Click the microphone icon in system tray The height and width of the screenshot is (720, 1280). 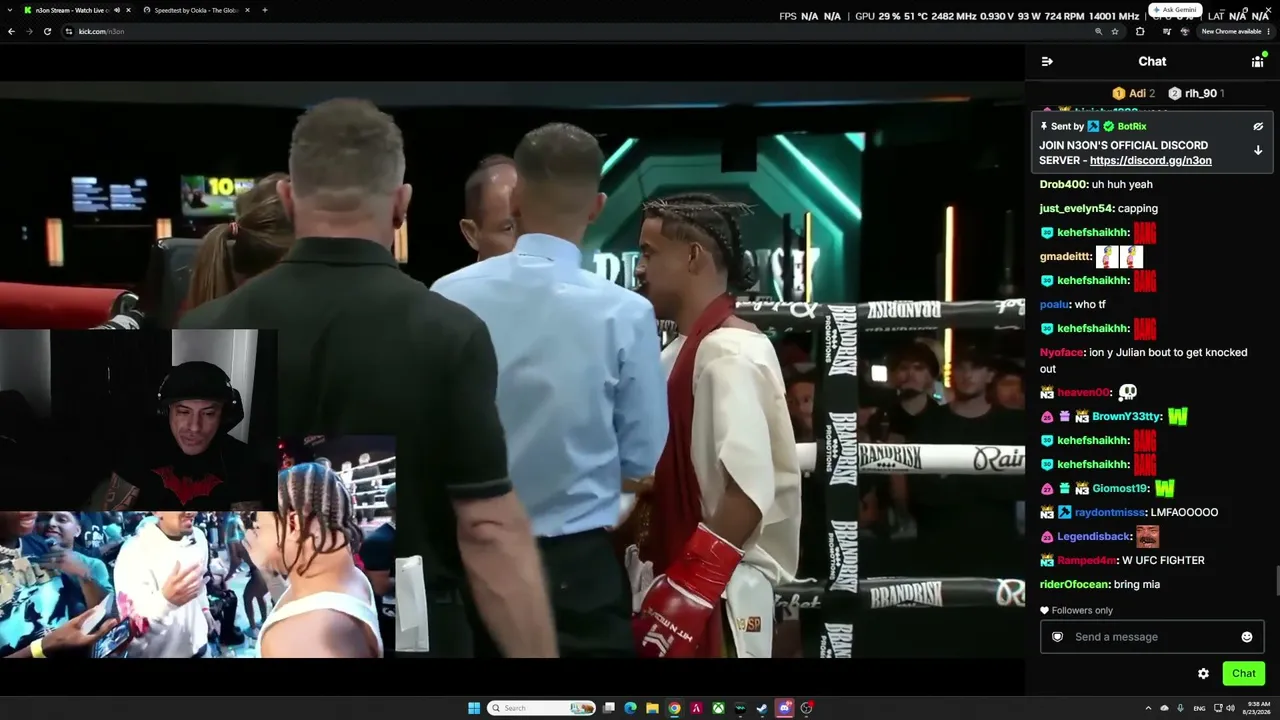1181,708
